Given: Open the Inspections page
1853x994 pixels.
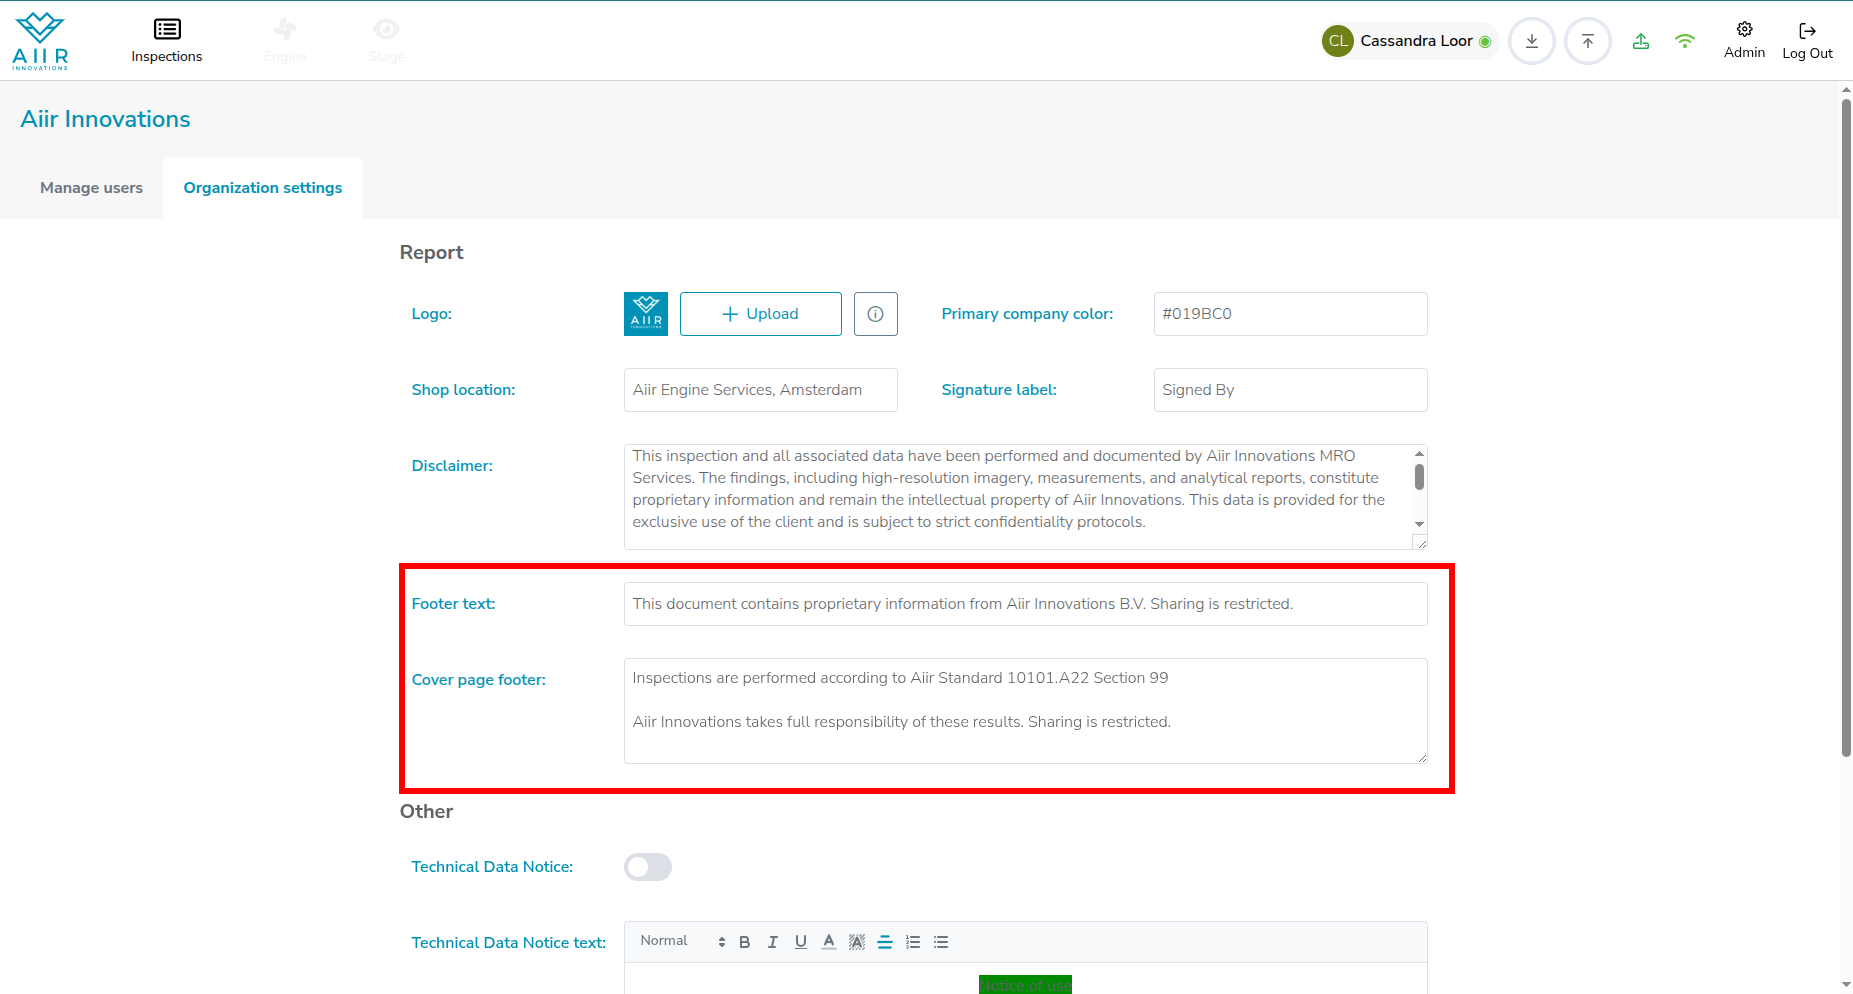Looking at the screenshot, I should pos(167,41).
